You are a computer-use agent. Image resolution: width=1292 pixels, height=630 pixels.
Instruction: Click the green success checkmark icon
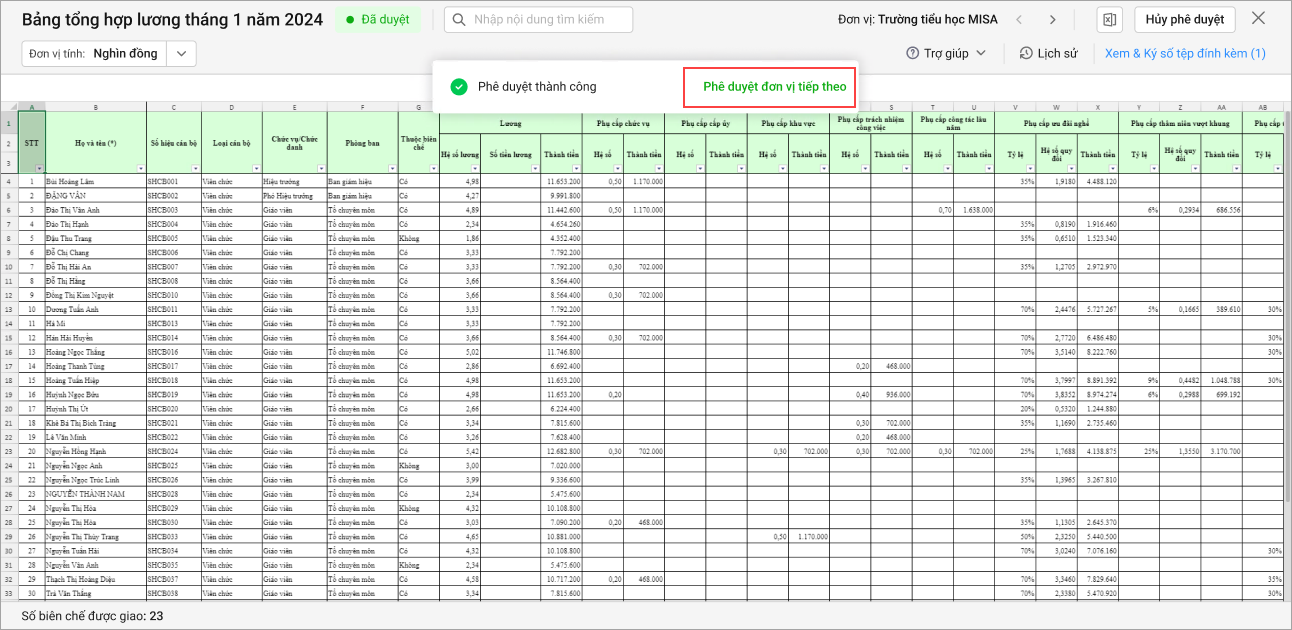459,87
